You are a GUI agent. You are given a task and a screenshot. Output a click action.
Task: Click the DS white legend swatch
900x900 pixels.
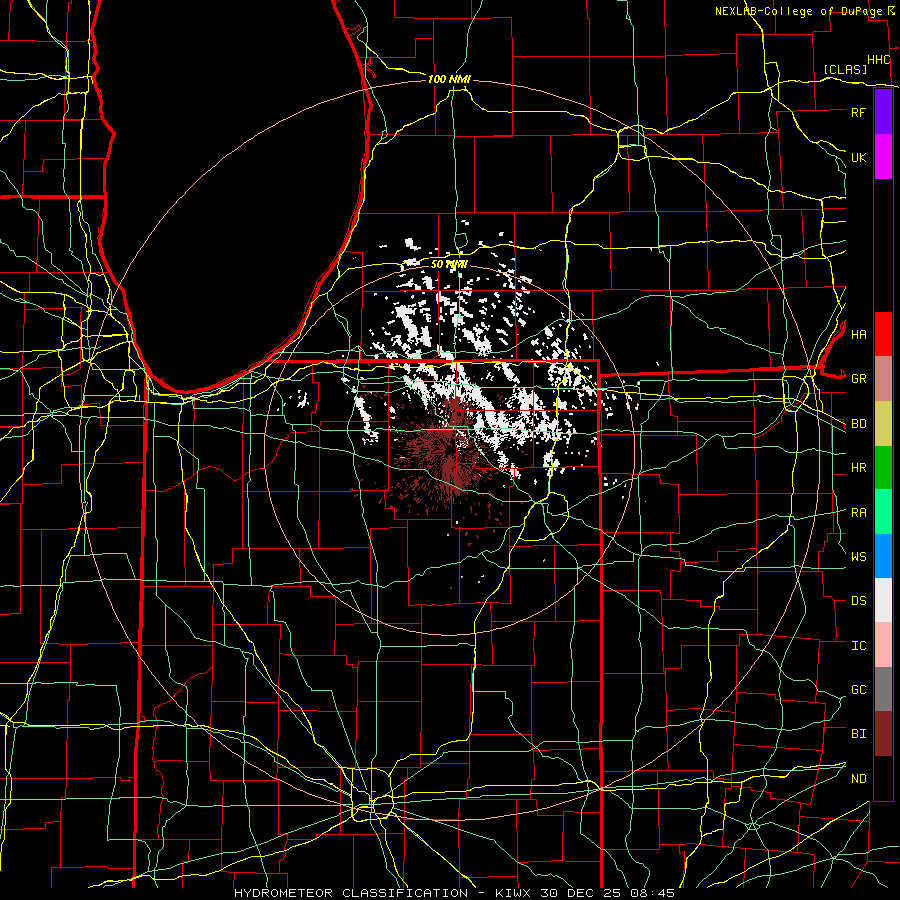[883, 600]
